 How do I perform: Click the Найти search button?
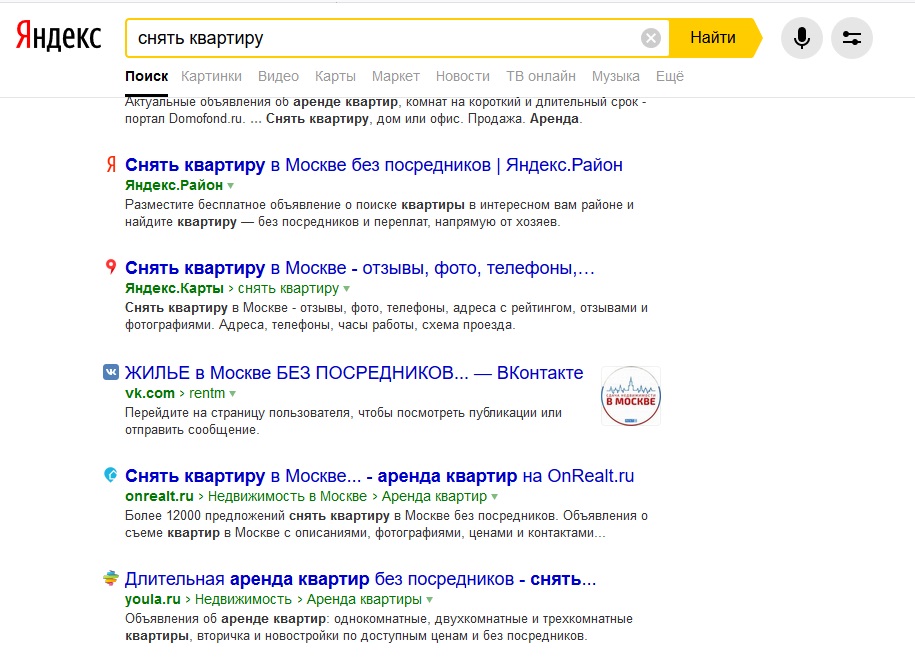(715, 38)
